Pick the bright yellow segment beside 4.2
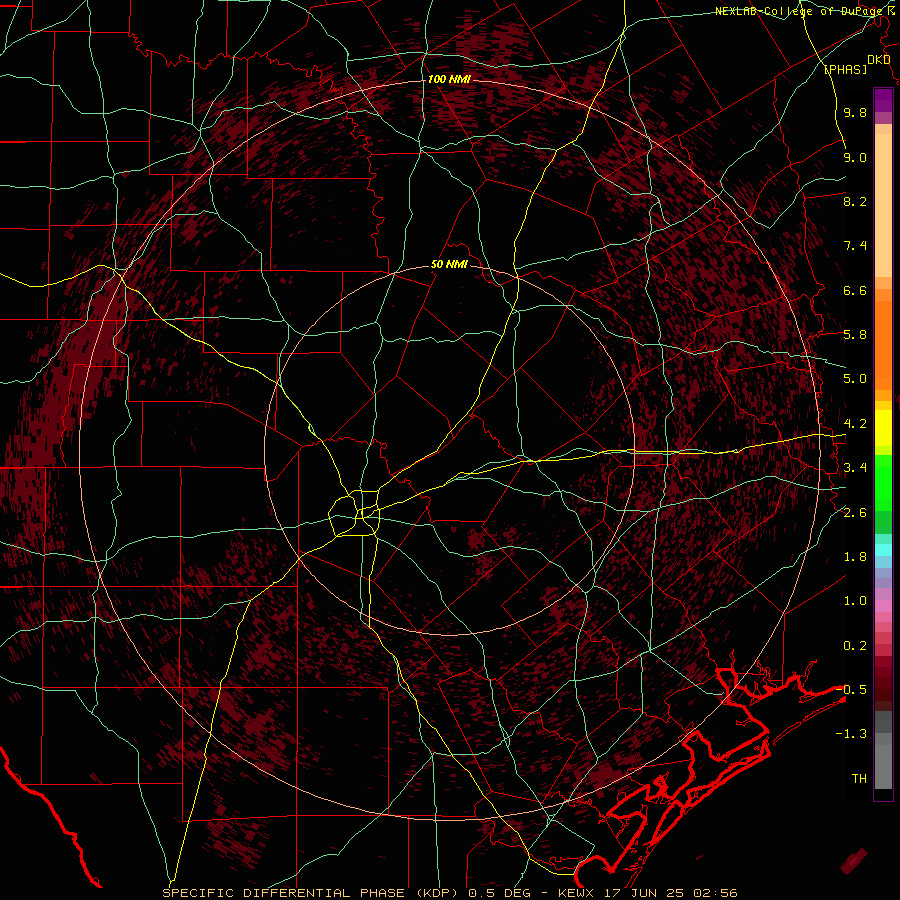900x900 pixels. coord(883,428)
